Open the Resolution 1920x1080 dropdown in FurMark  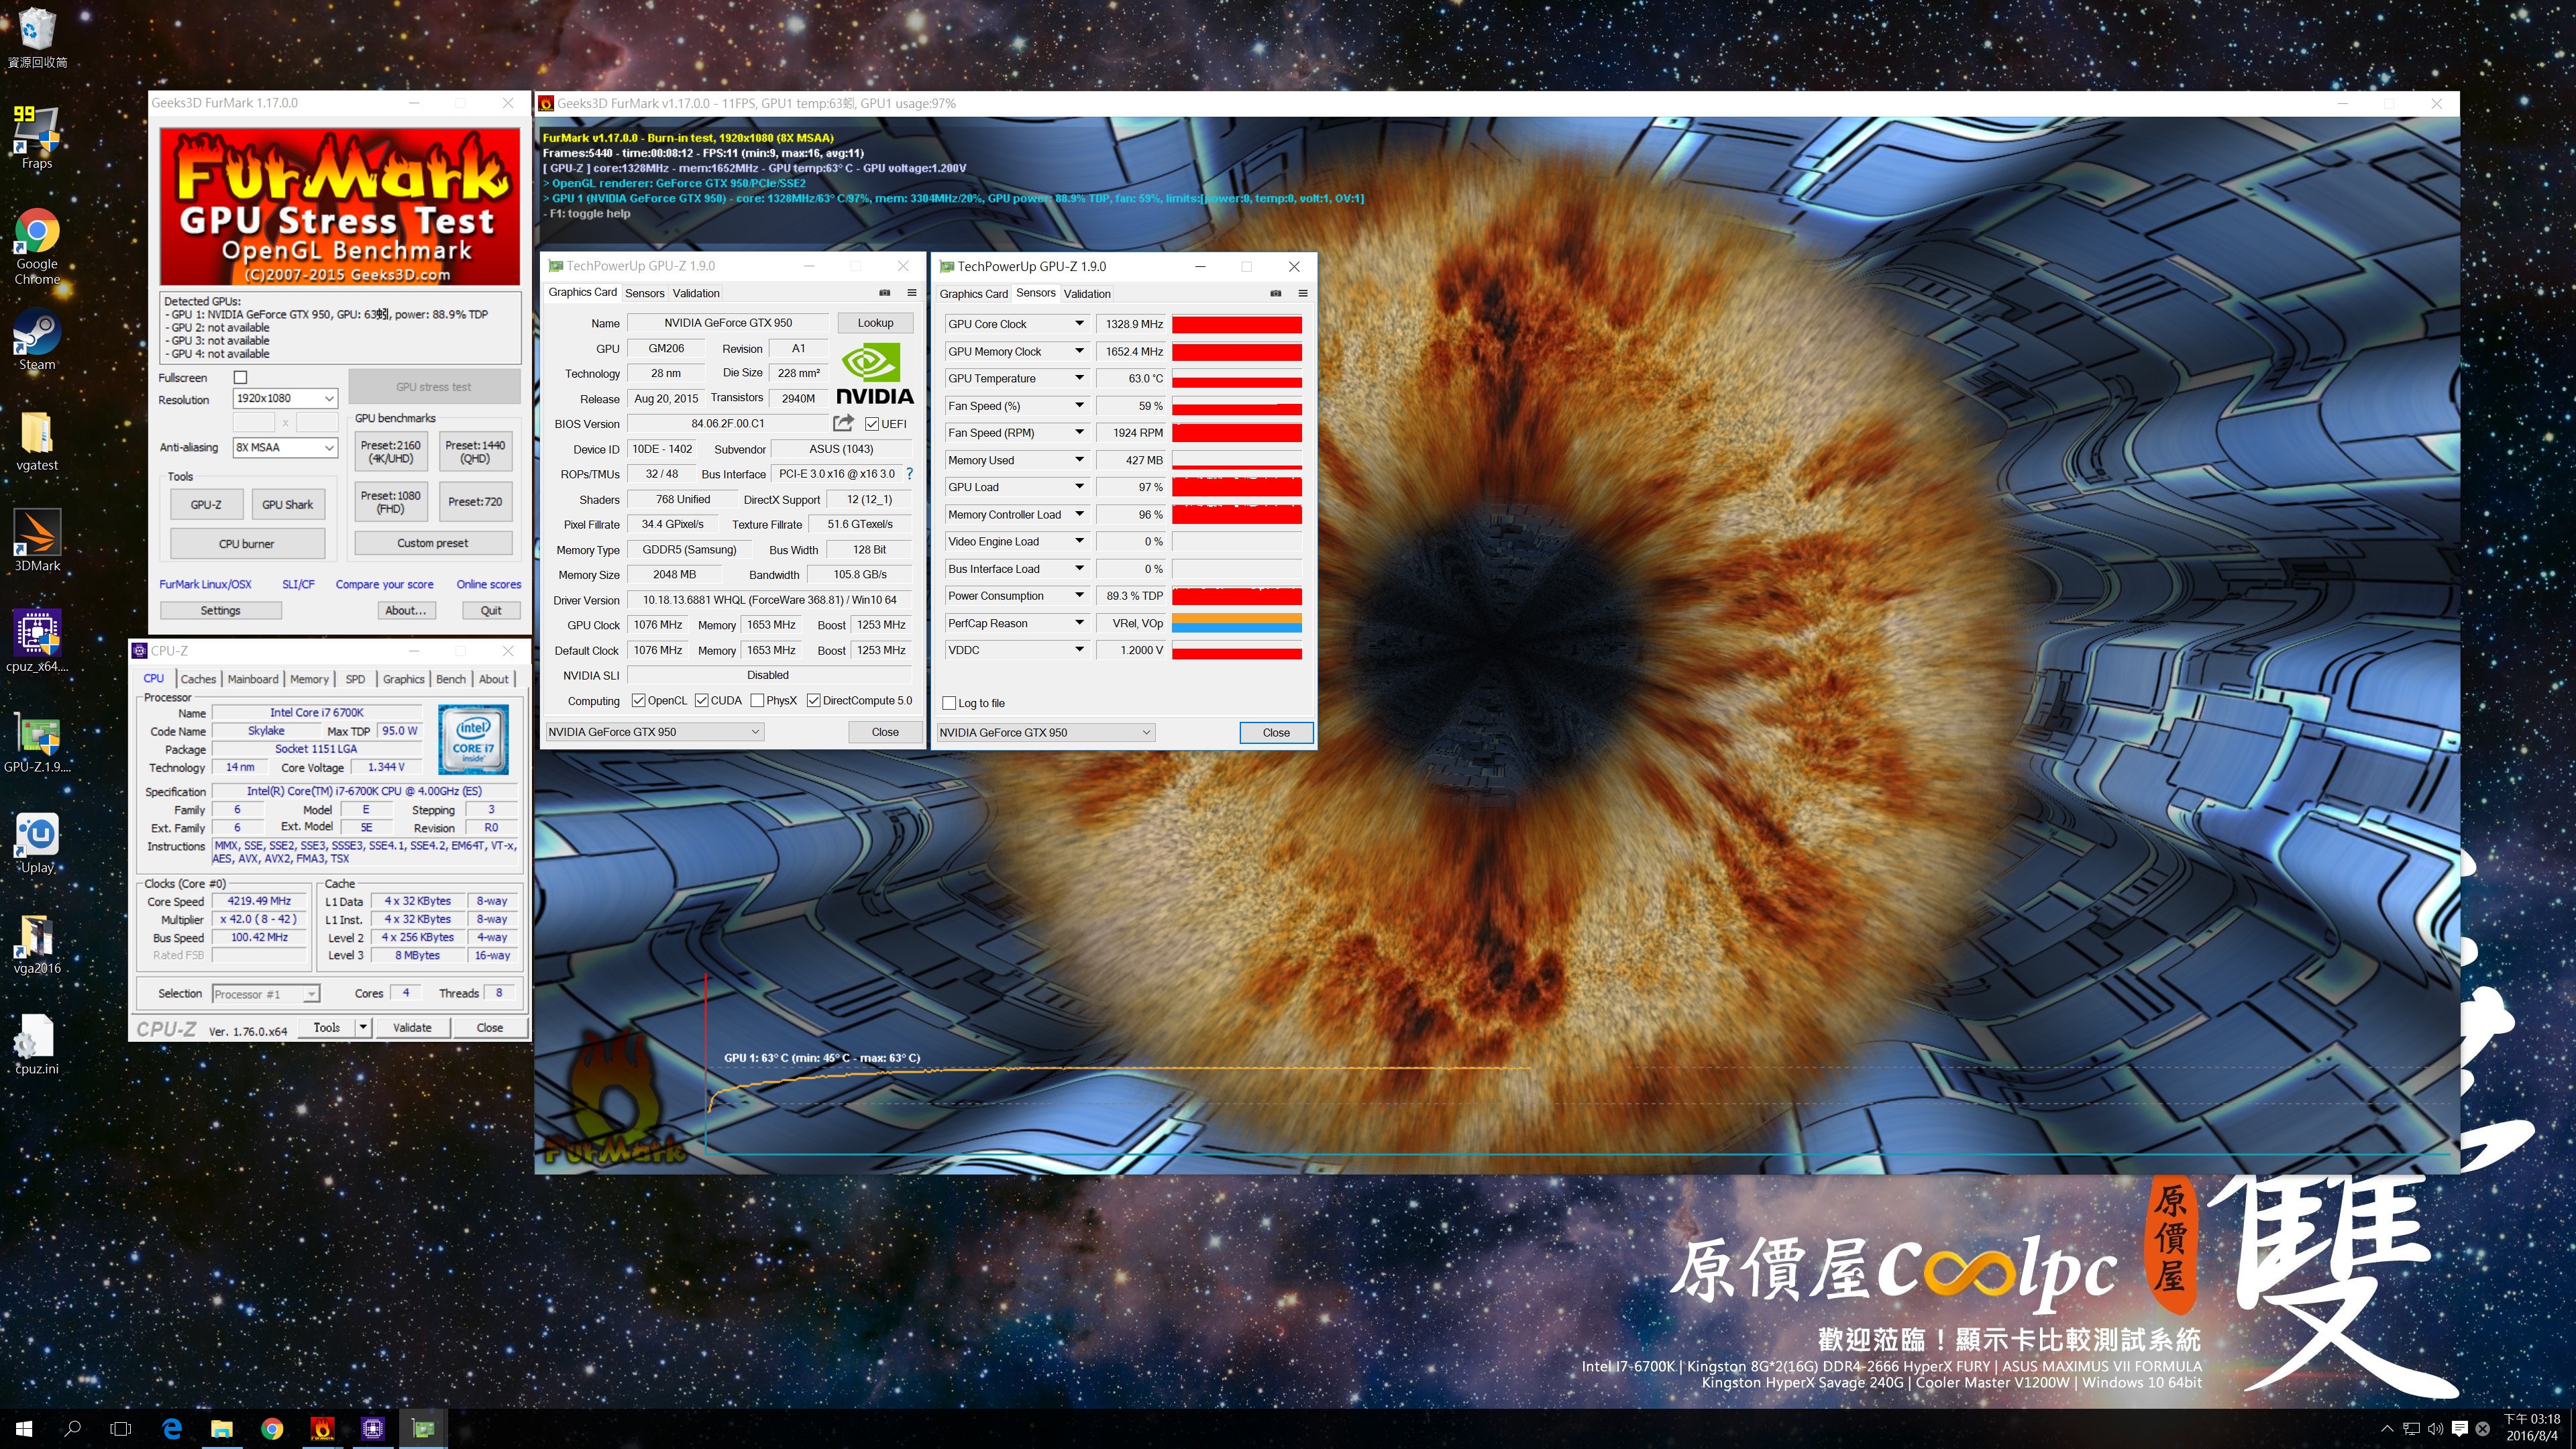[285, 399]
